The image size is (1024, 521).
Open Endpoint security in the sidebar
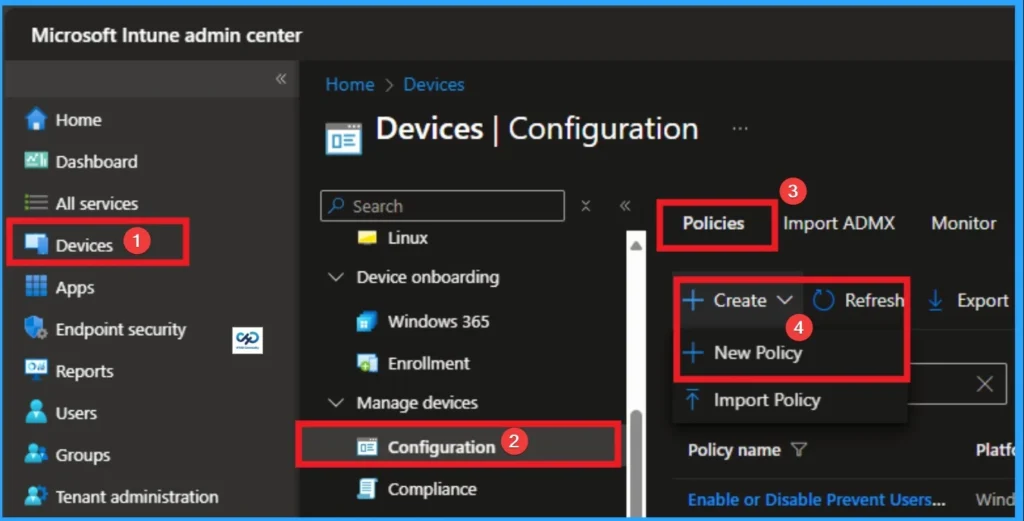coord(105,329)
